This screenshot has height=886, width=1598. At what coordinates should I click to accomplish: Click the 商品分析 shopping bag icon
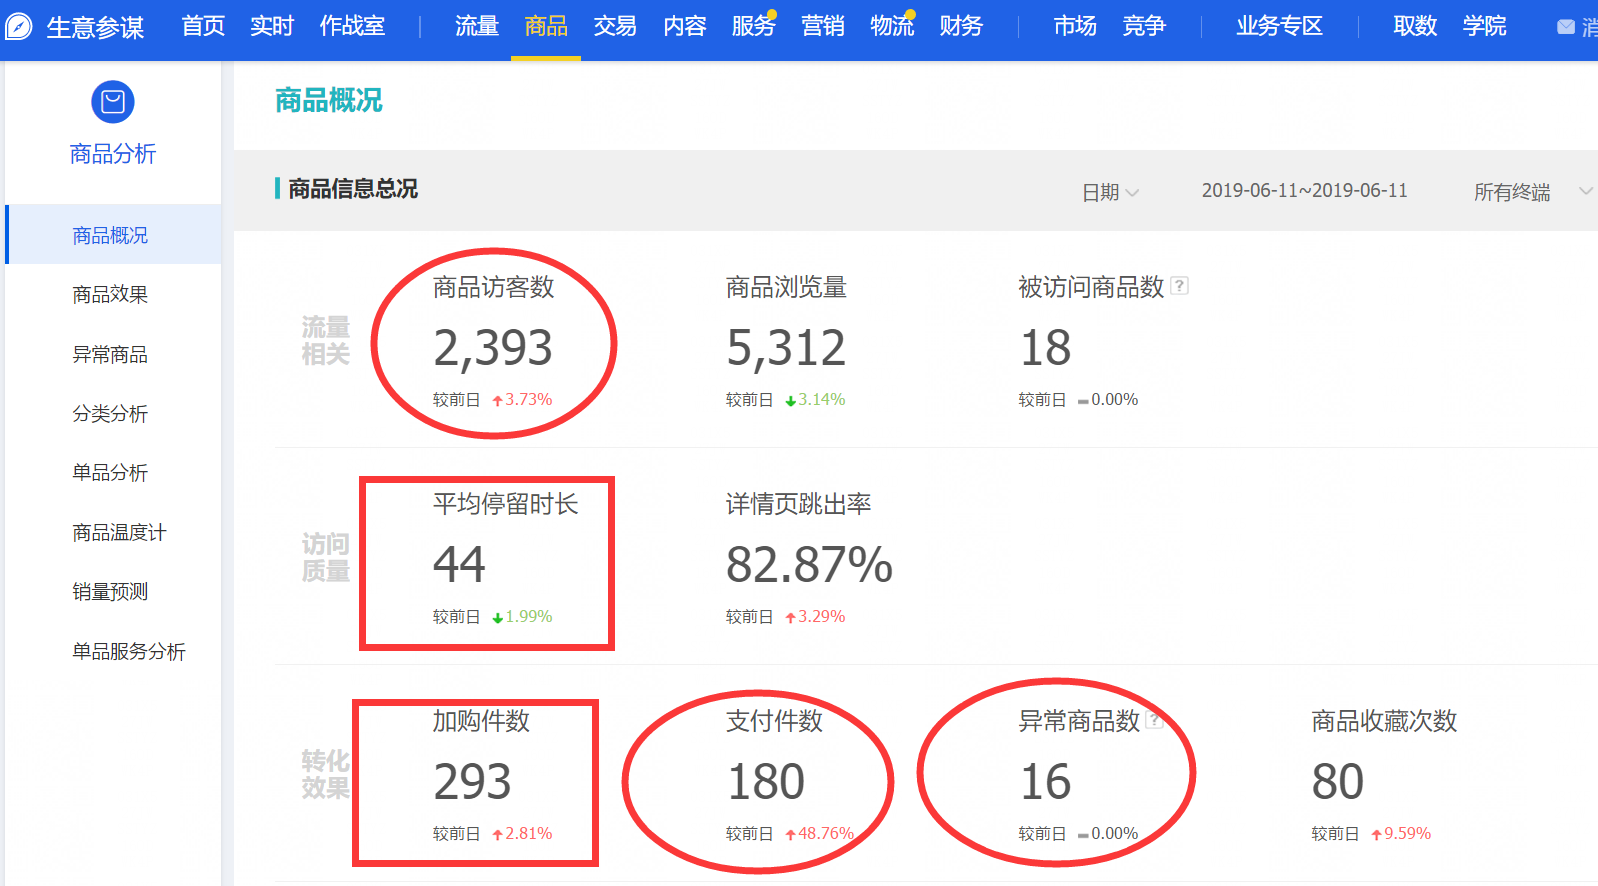[x=113, y=102]
